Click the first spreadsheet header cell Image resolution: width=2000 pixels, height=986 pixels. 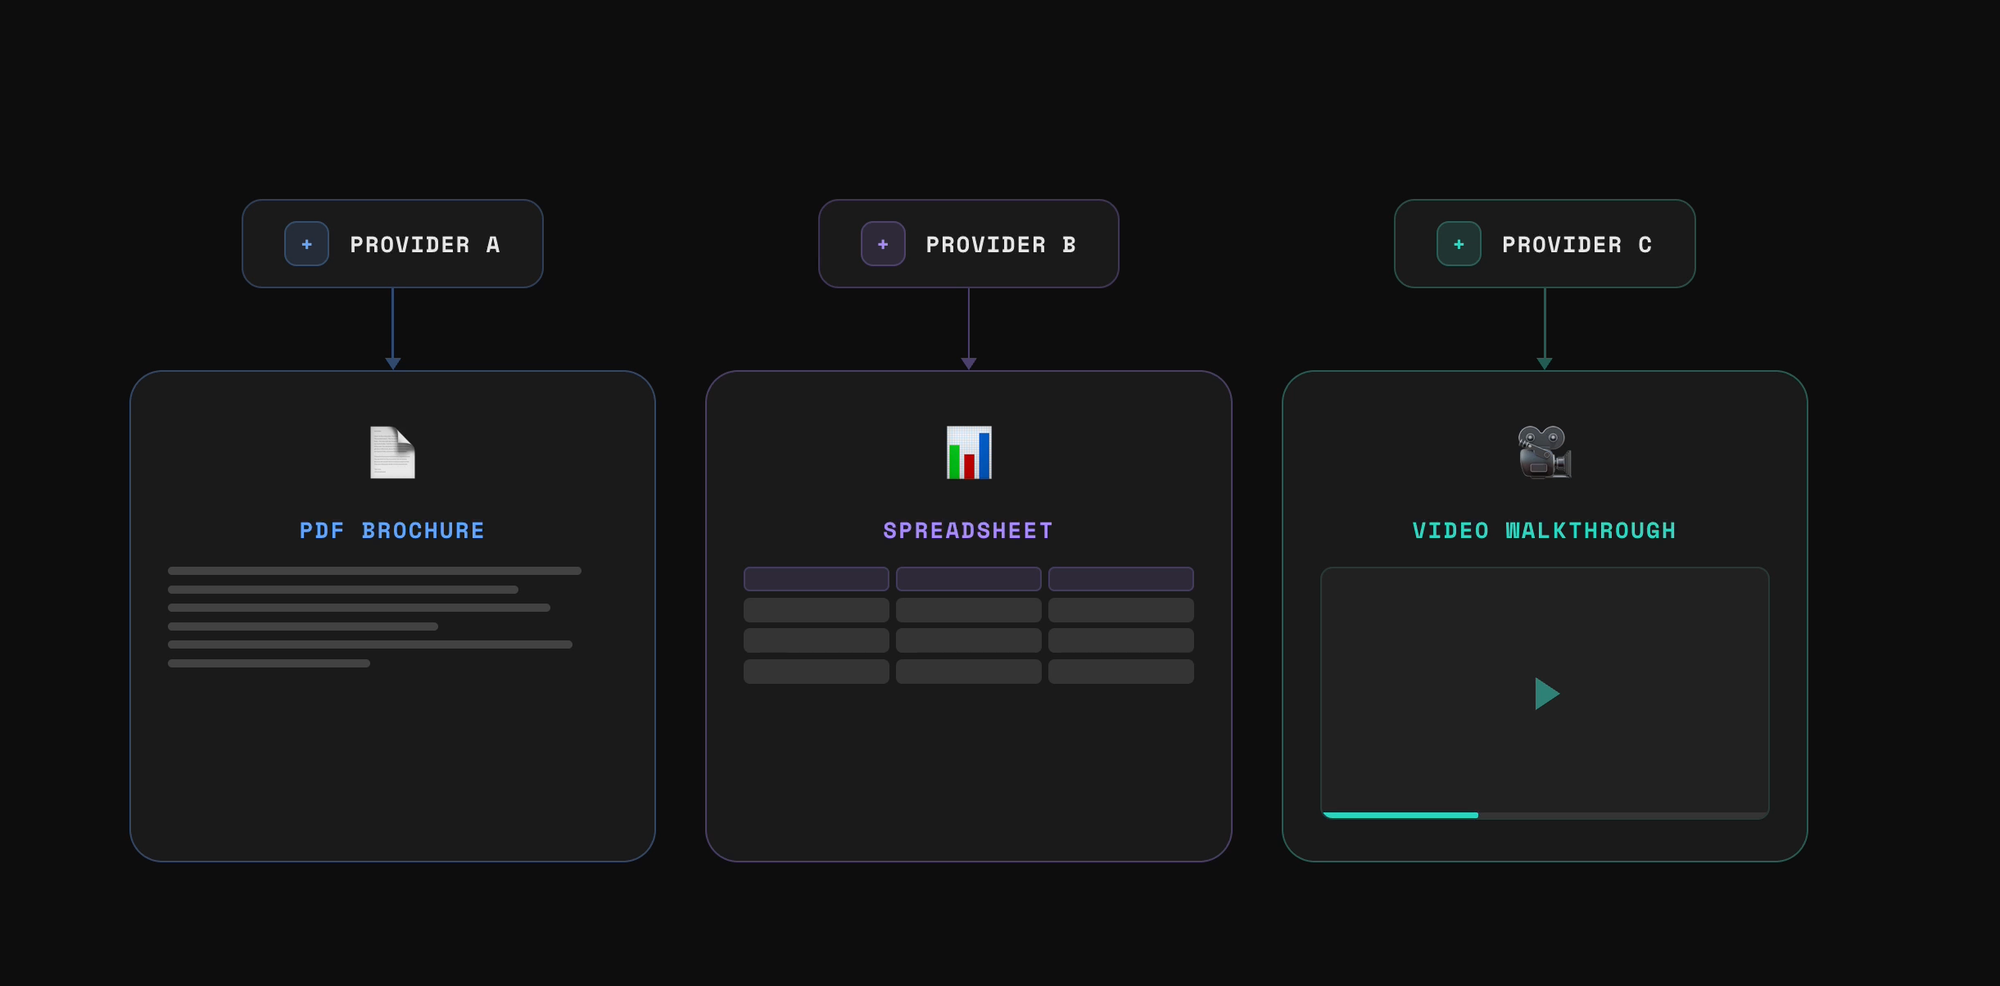(816, 579)
